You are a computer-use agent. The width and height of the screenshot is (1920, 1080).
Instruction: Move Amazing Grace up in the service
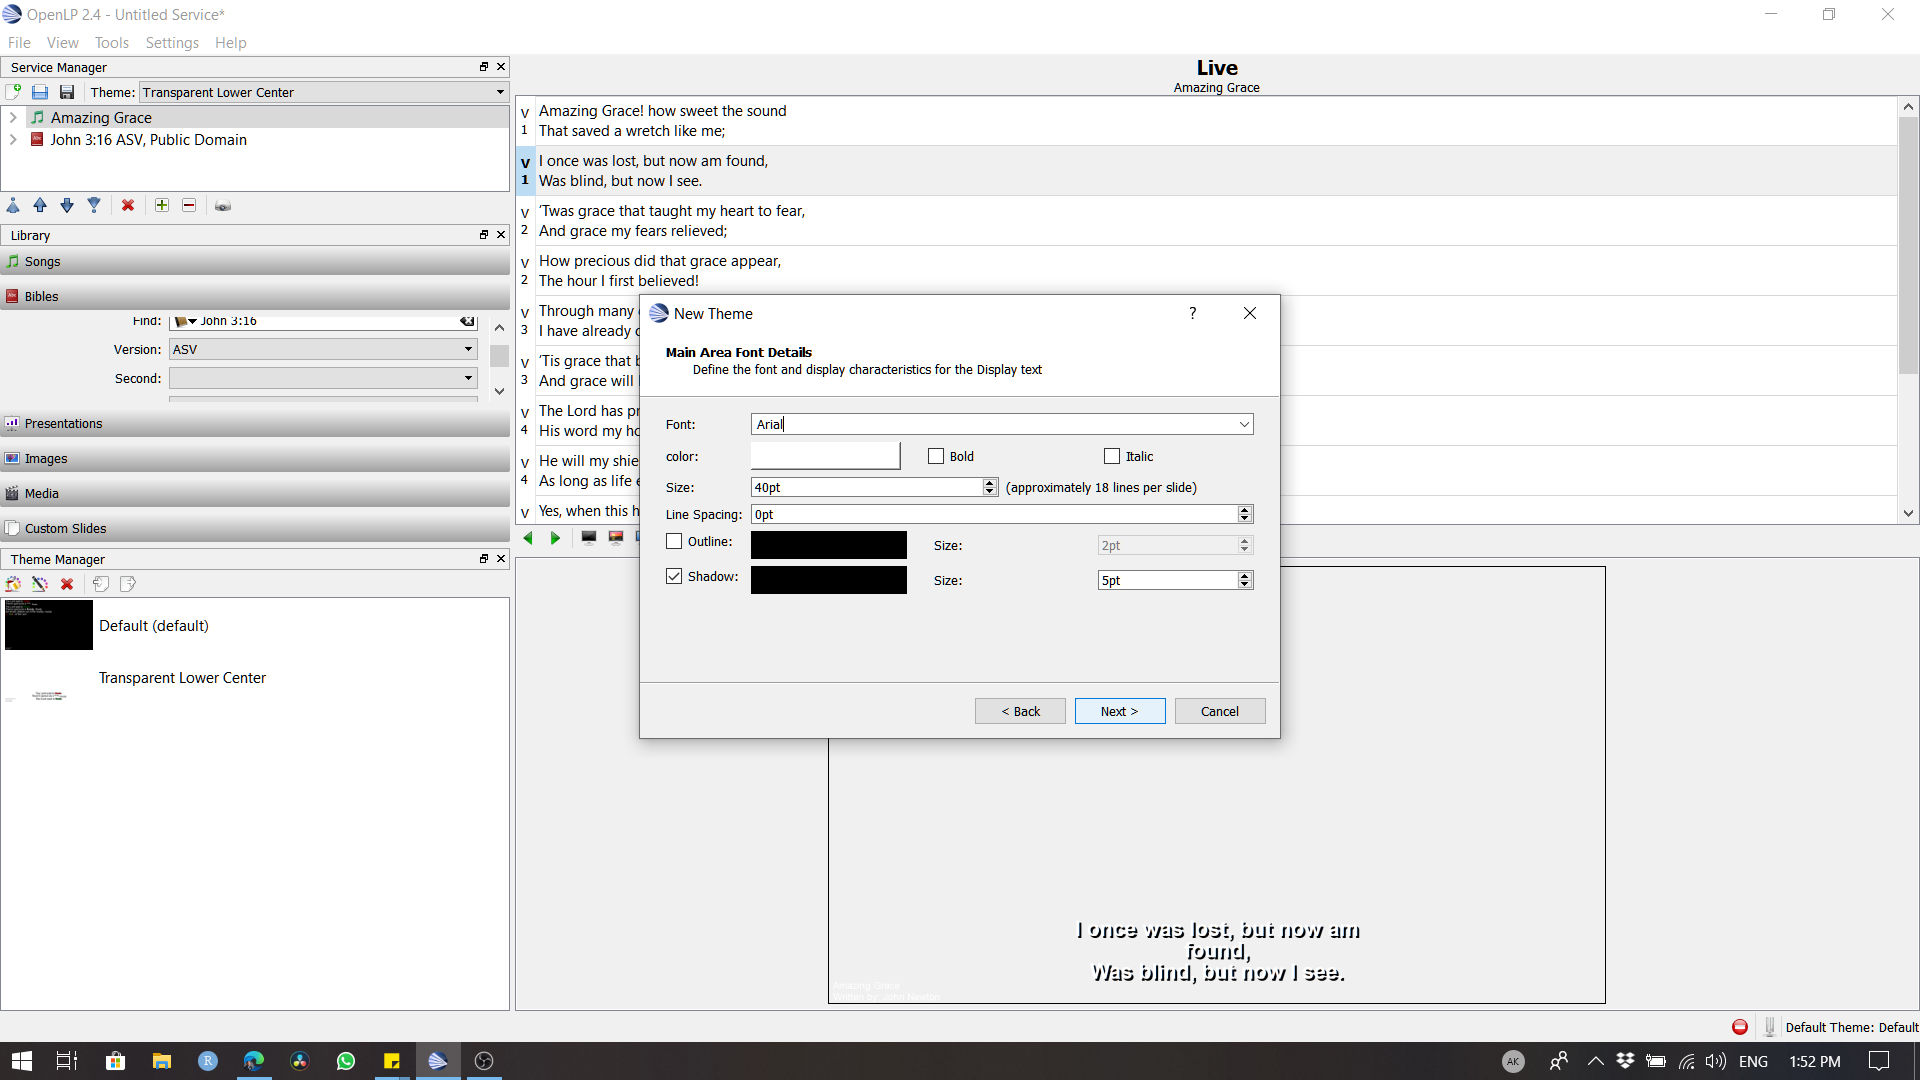click(x=40, y=205)
